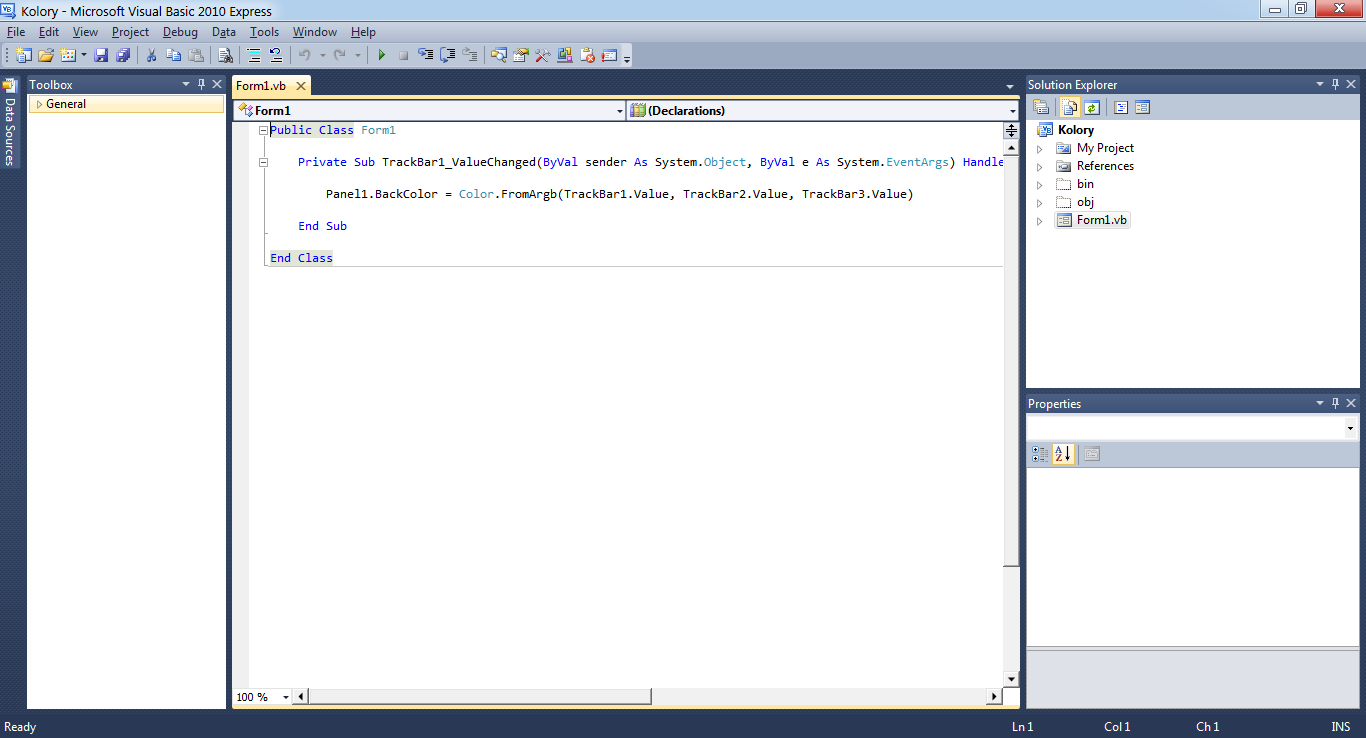Click Property Pages icon in Properties panel
This screenshot has height=738, width=1366.
pos(1092,454)
